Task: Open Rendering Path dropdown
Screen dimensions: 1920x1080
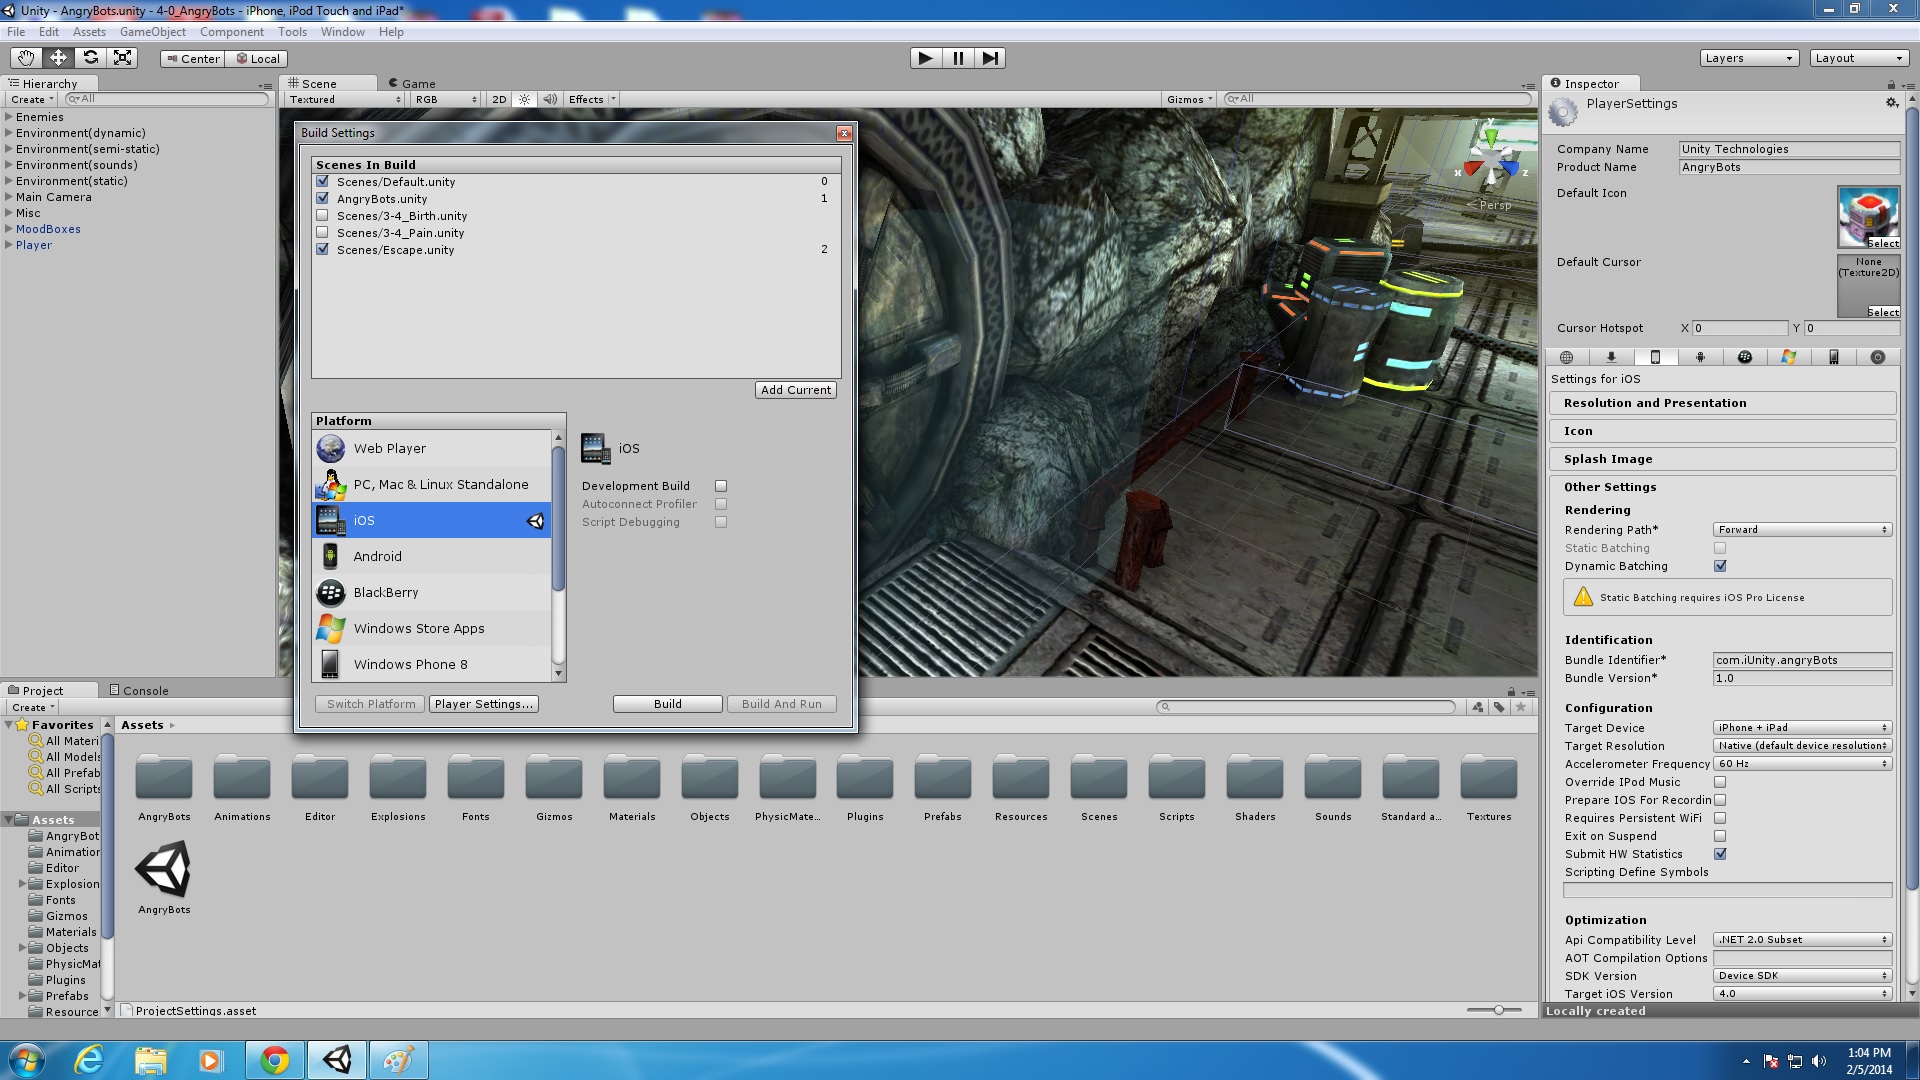Action: pos(1802,530)
